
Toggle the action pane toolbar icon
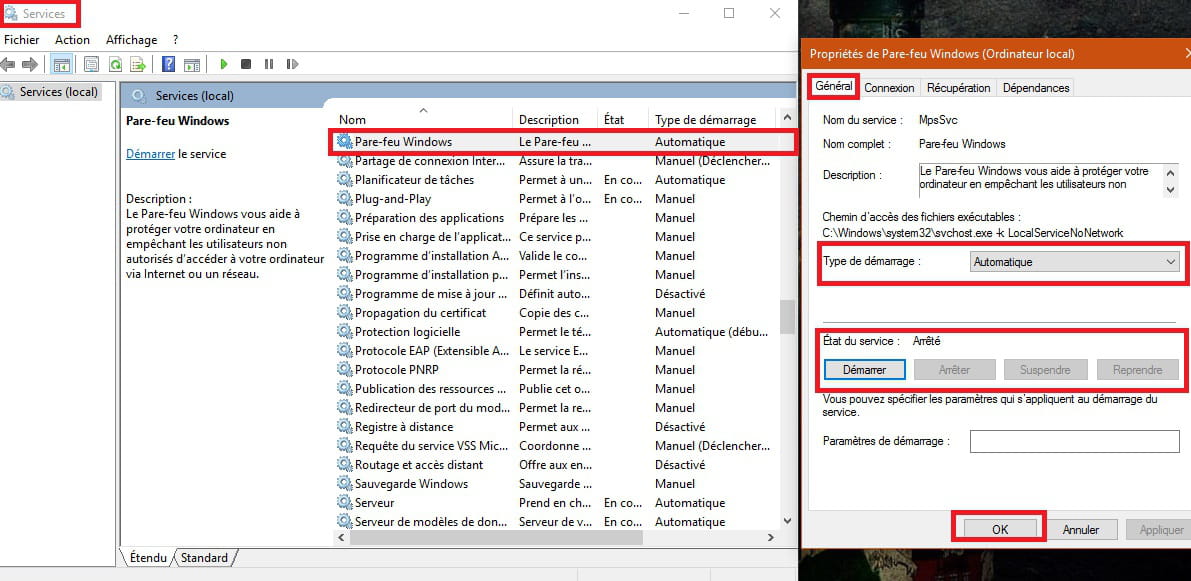point(192,65)
